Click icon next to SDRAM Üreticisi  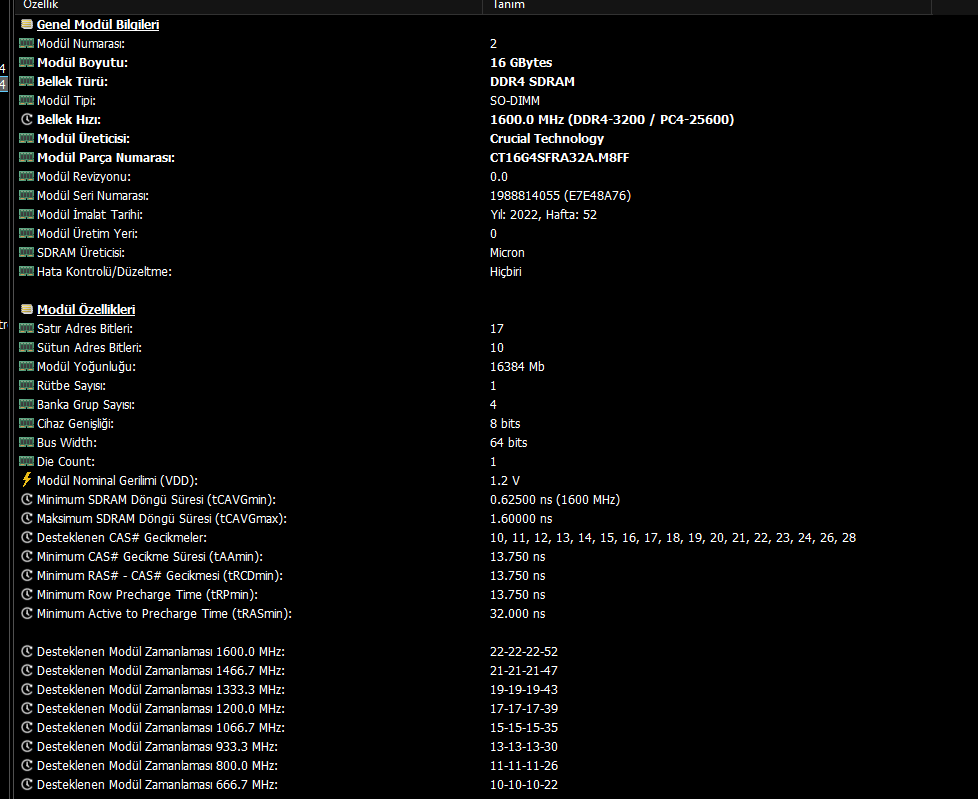click(26, 253)
